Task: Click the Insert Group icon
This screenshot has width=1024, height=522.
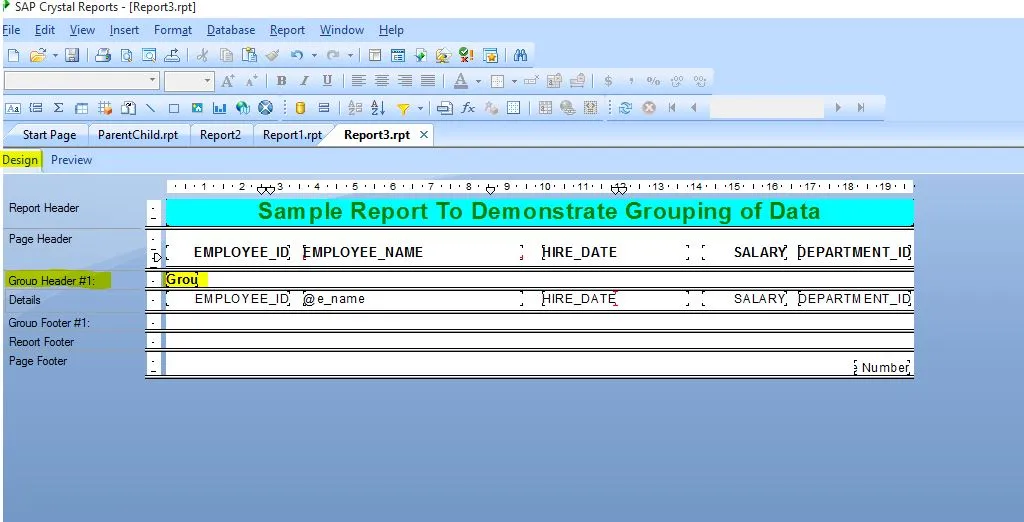Action: coord(37,108)
